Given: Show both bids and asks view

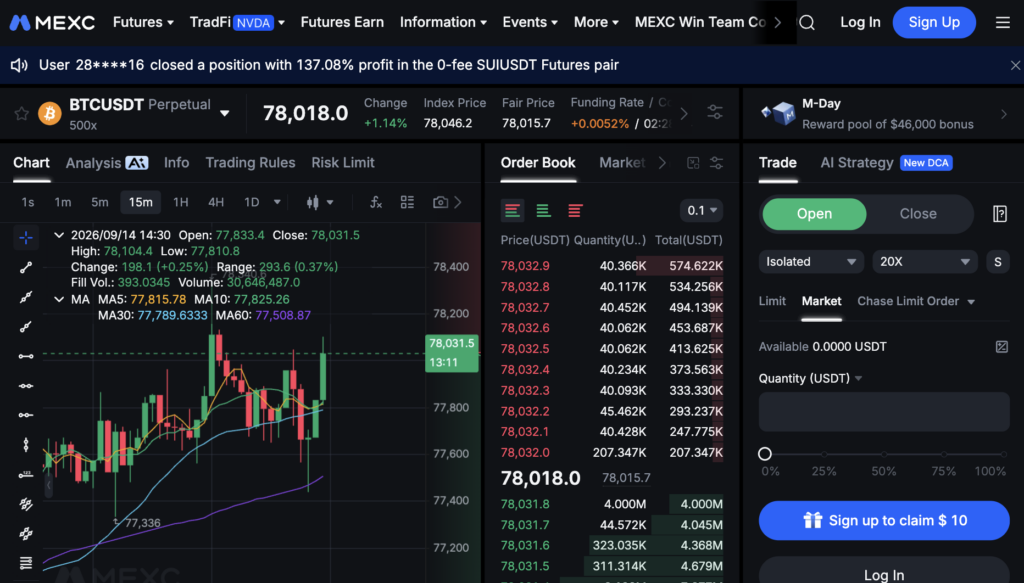Looking at the screenshot, I should [x=513, y=211].
